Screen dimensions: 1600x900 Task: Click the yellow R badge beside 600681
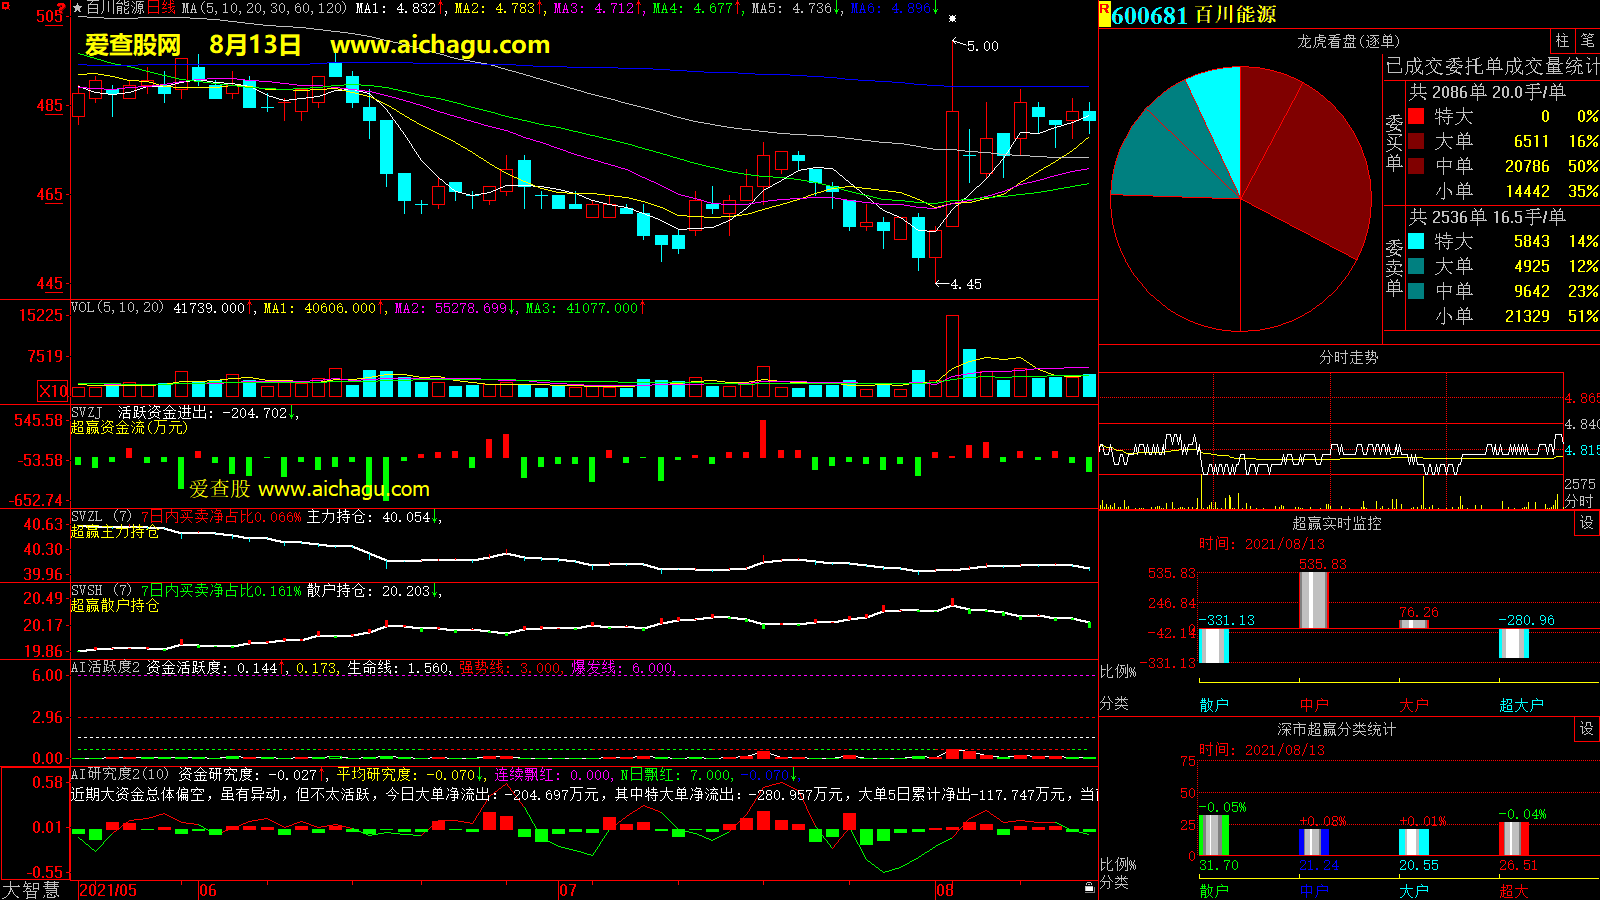pyautogui.click(x=1104, y=14)
